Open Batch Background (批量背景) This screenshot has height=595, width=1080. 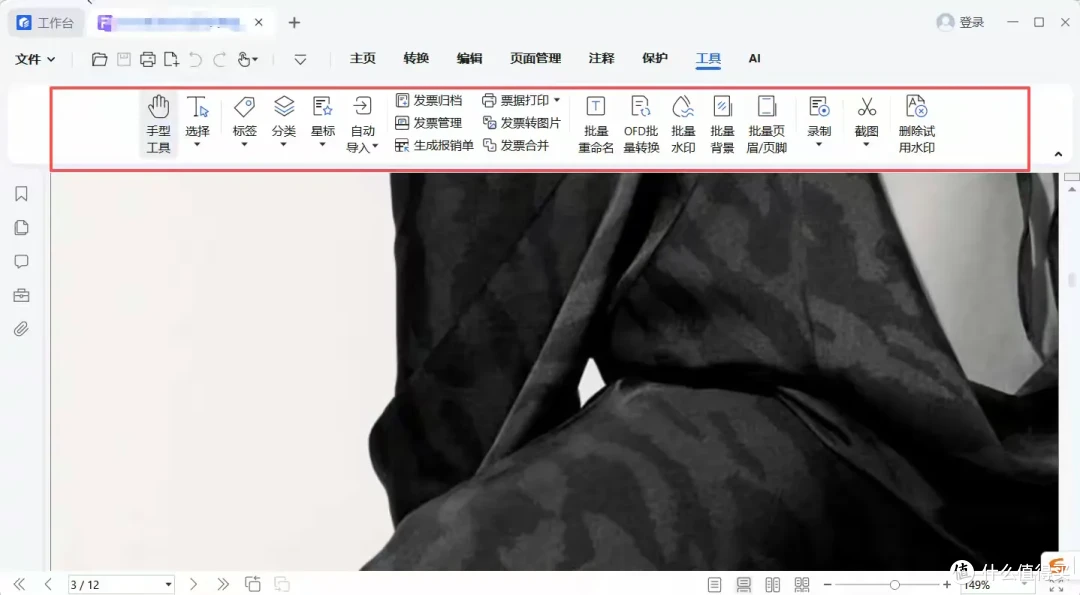coord(722,125)
